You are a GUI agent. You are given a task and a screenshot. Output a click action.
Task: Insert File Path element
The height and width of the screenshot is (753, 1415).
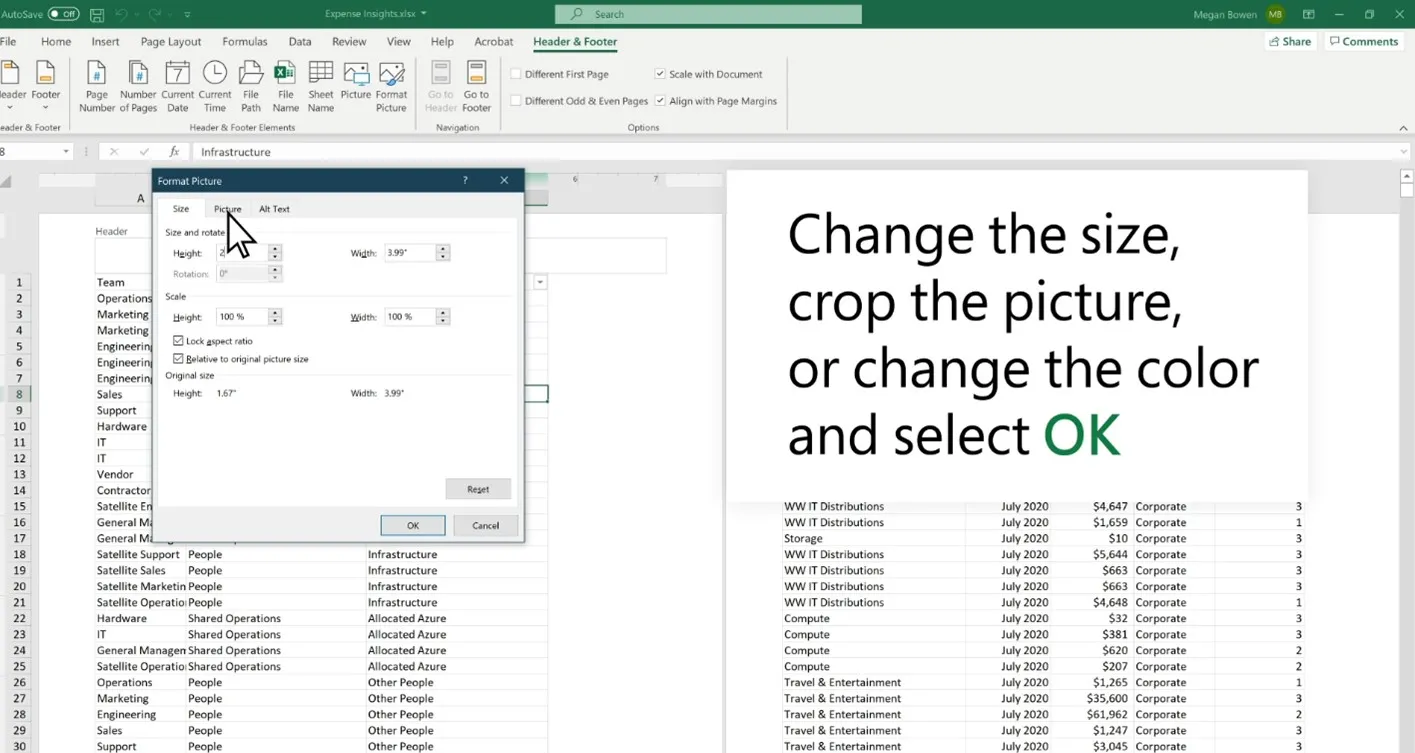click(251, 86)
